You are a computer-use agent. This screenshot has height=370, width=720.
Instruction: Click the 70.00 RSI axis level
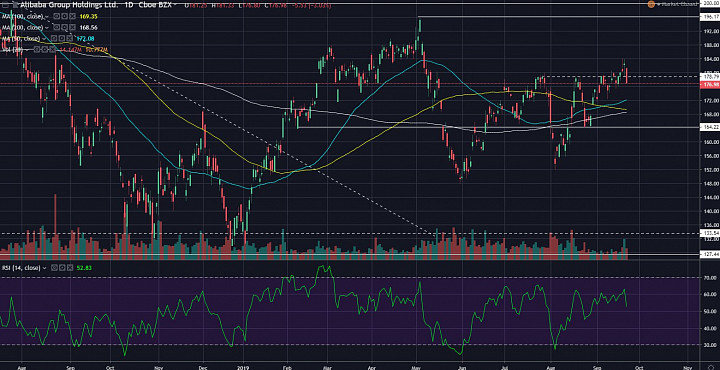coord(711,278)
